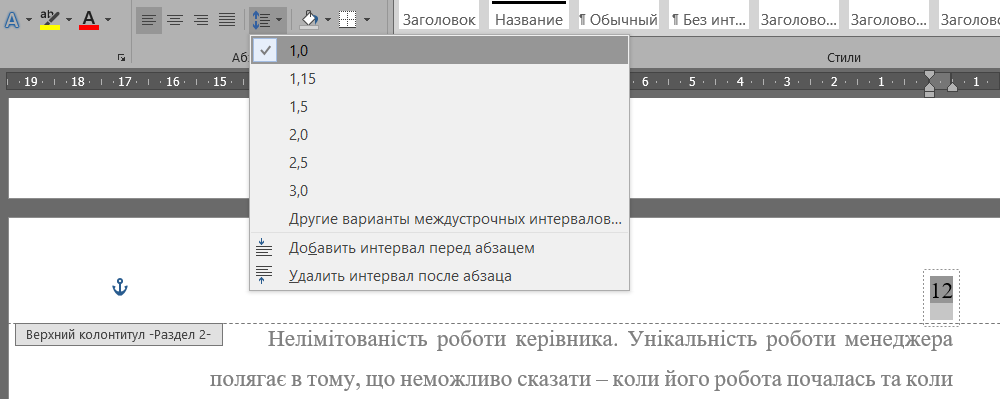This screenshot has width=1000, height=399.
Task: Toggle align text left
Action: [149, 20]
